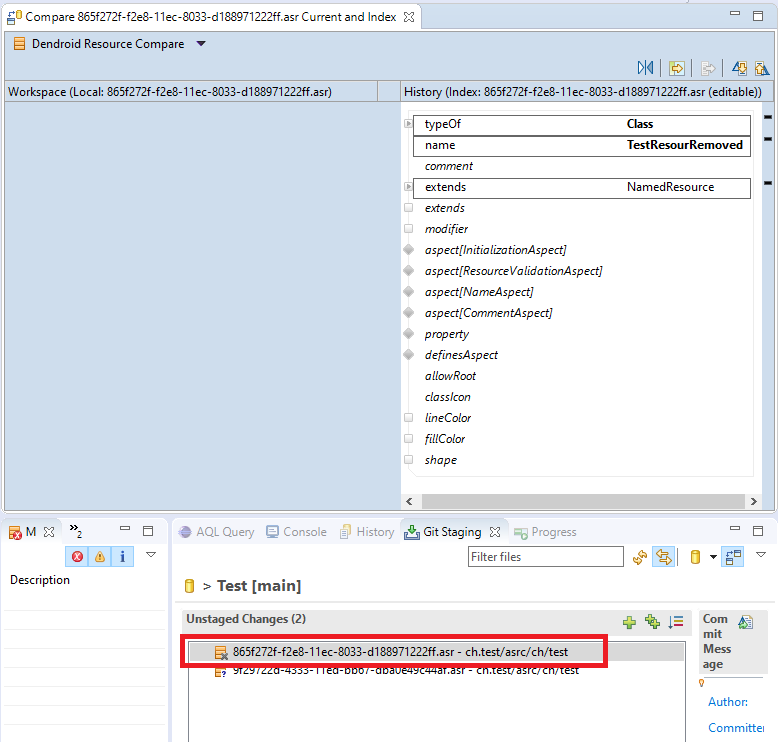This screenshot has width=778, height=742.
Task: Switch to the History tab
Action: [367, 532]
